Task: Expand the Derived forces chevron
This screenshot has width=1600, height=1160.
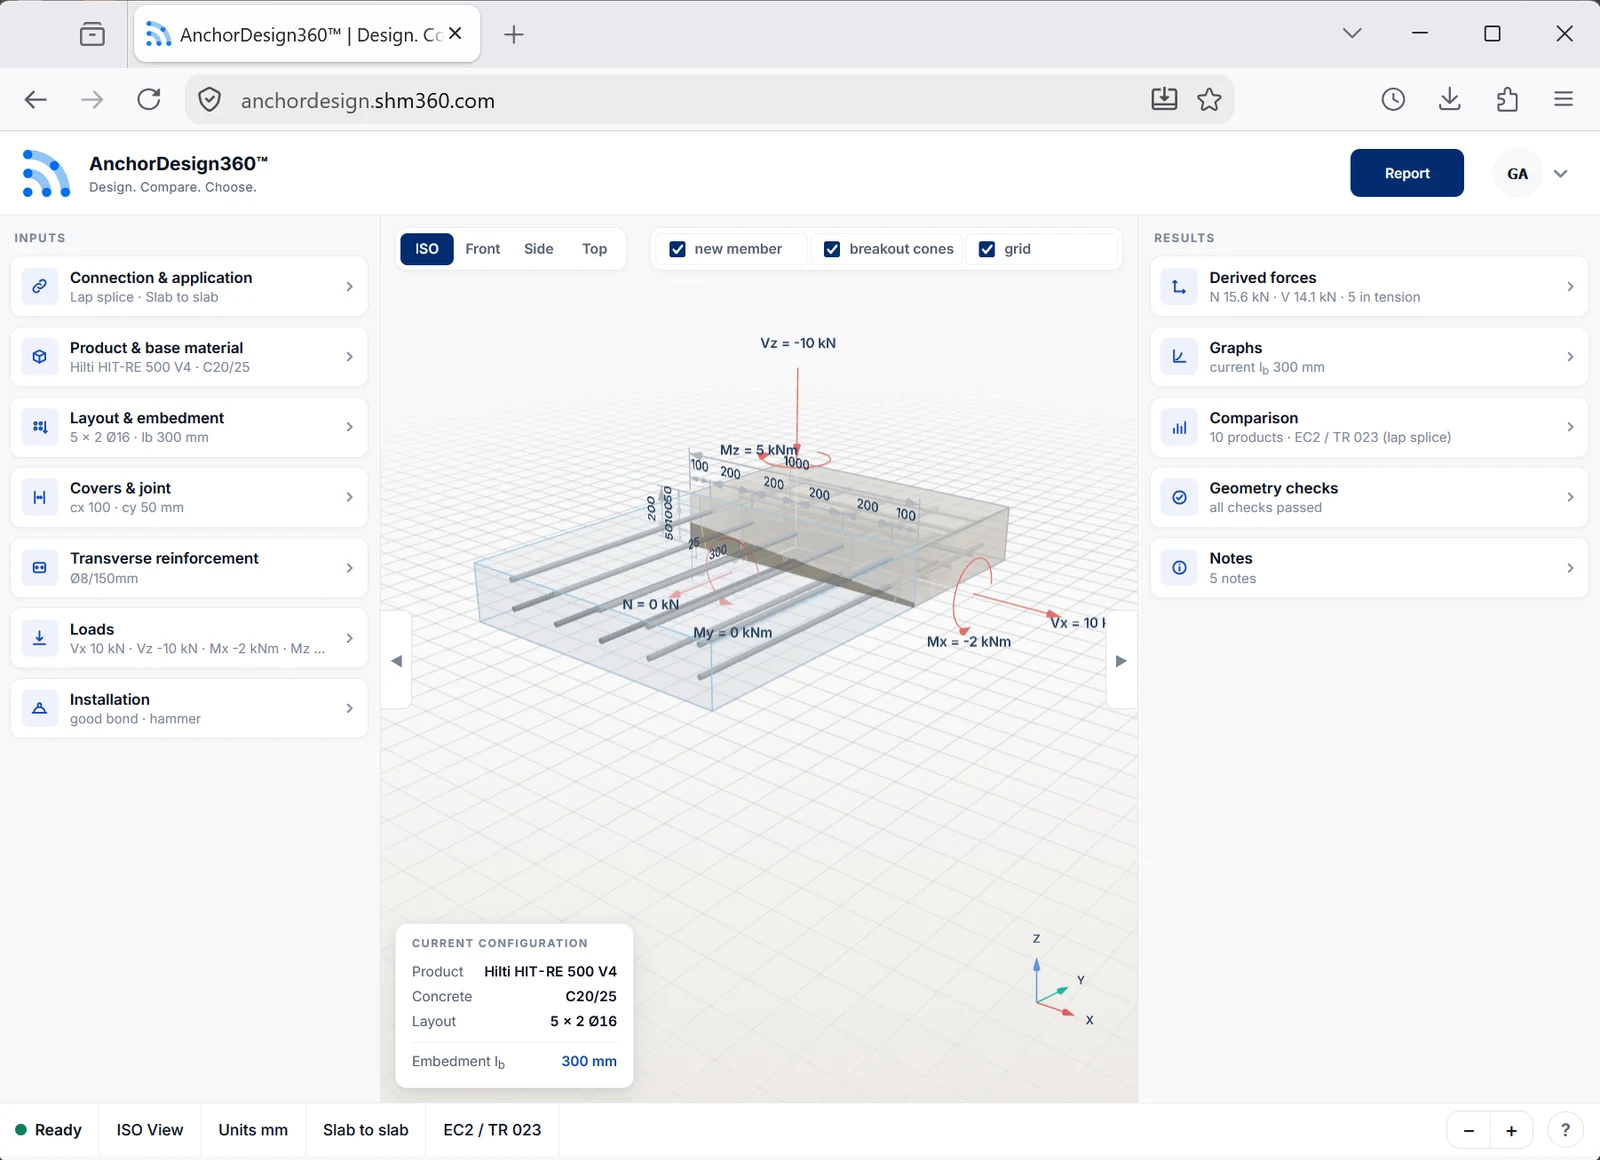Action: click(x=1570, y=286)
